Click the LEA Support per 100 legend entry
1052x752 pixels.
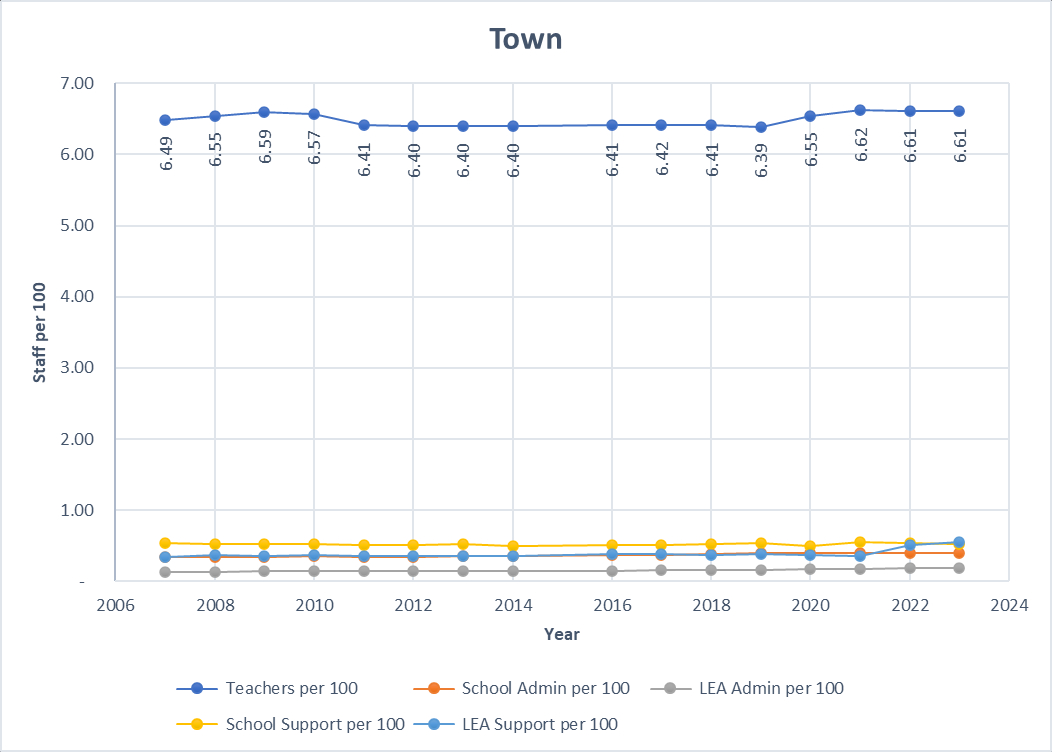pyautogui.click(x=540, y=724)
